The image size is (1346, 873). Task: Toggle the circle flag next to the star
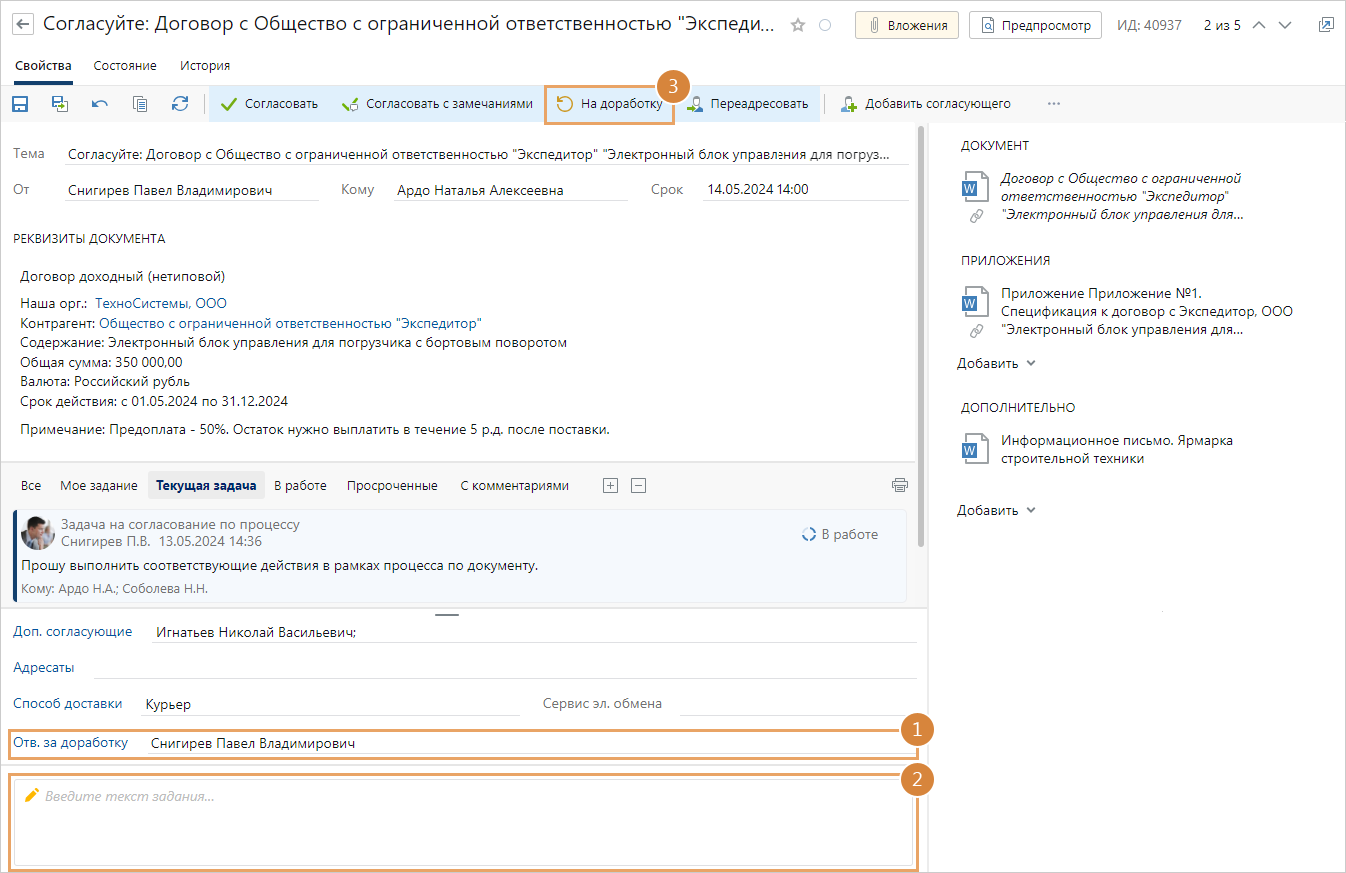coord(825,25)
